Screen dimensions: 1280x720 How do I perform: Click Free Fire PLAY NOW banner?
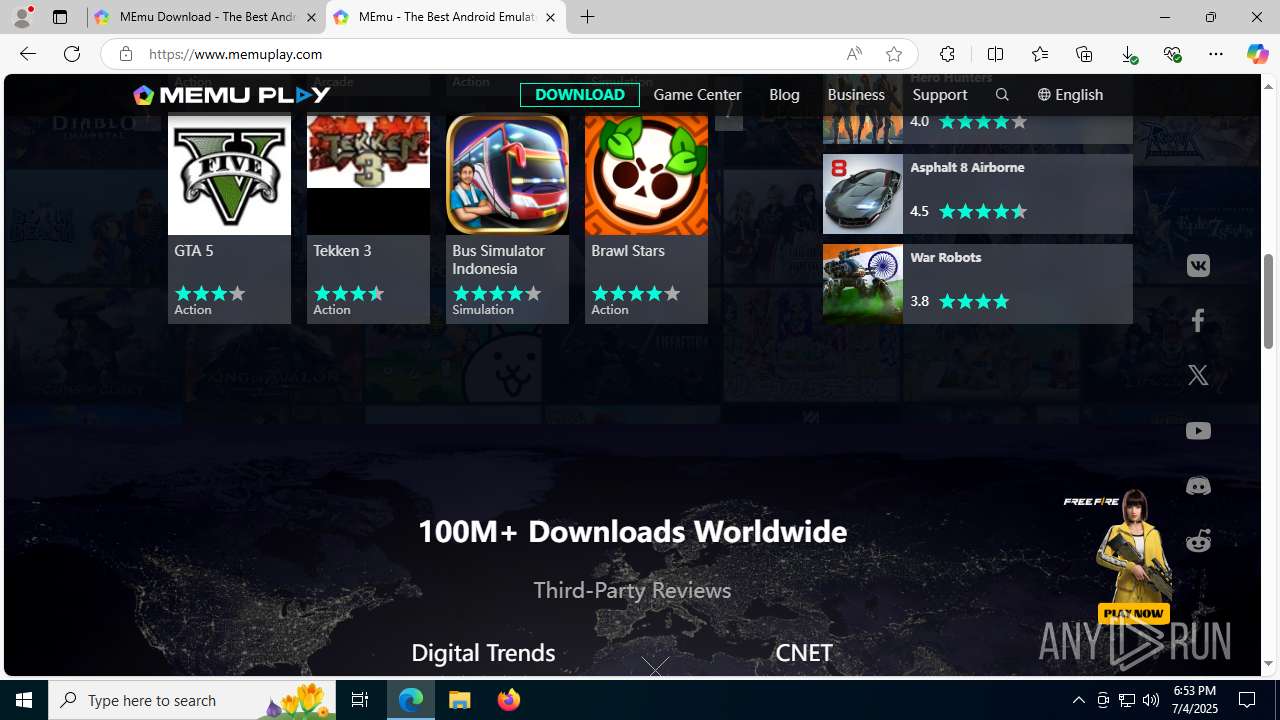1133,613
